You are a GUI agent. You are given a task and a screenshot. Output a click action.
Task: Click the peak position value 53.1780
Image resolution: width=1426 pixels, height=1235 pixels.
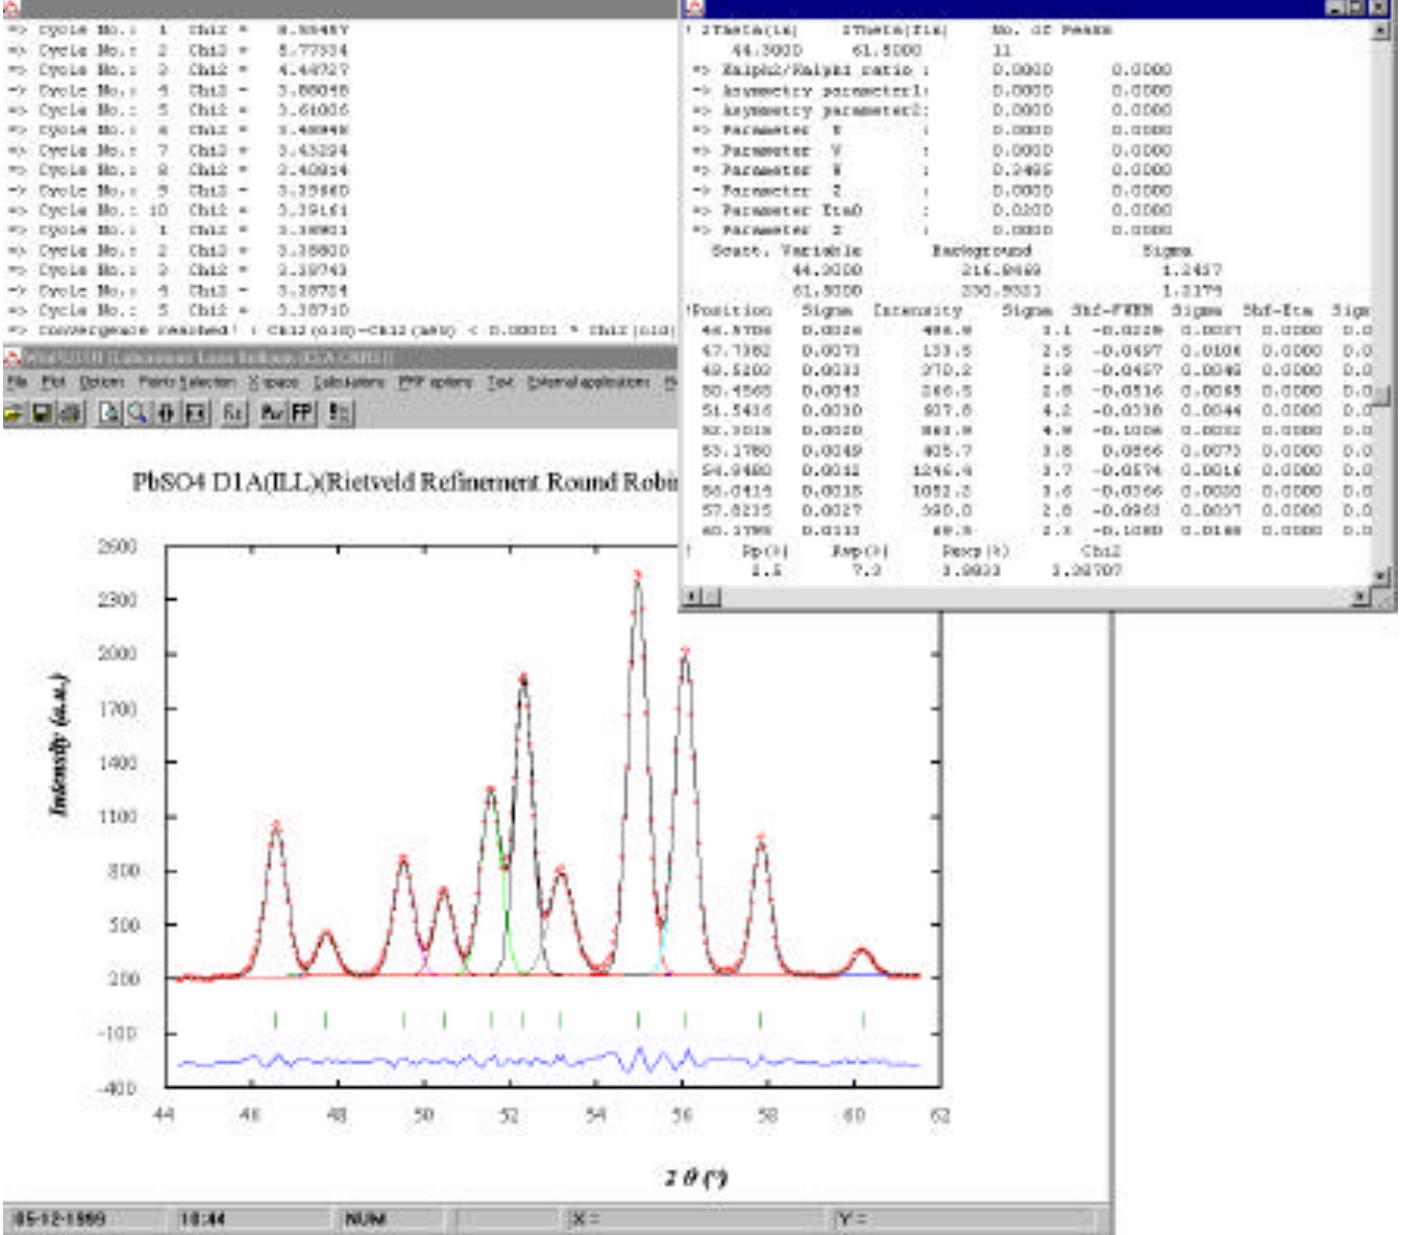coord(737,450)
